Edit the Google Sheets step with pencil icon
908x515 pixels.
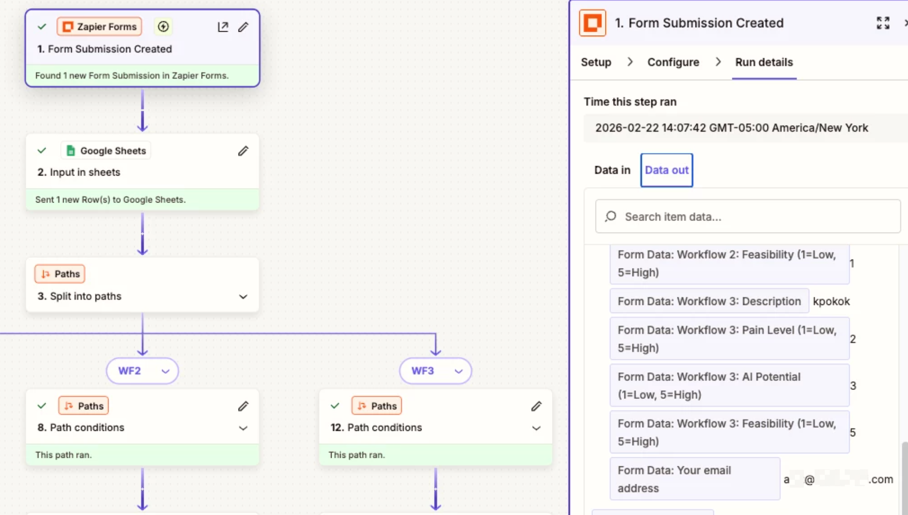point(243,151)
